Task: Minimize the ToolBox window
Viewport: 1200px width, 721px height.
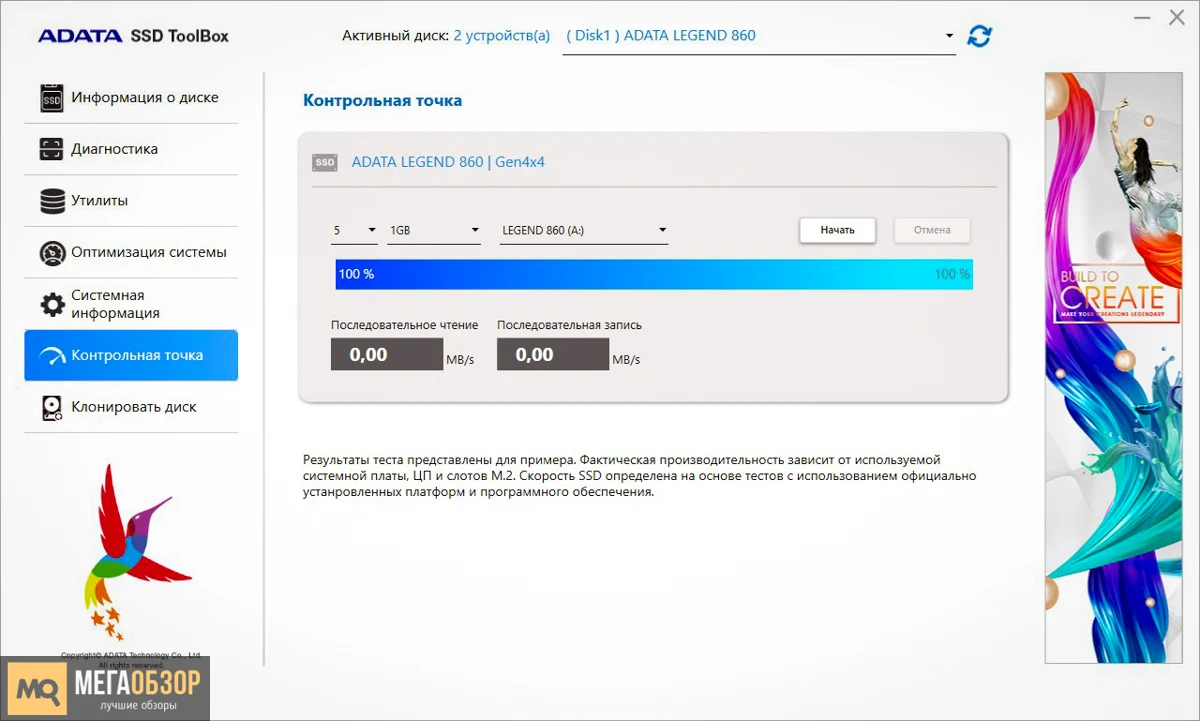Action: click(x=1144, y=17)
